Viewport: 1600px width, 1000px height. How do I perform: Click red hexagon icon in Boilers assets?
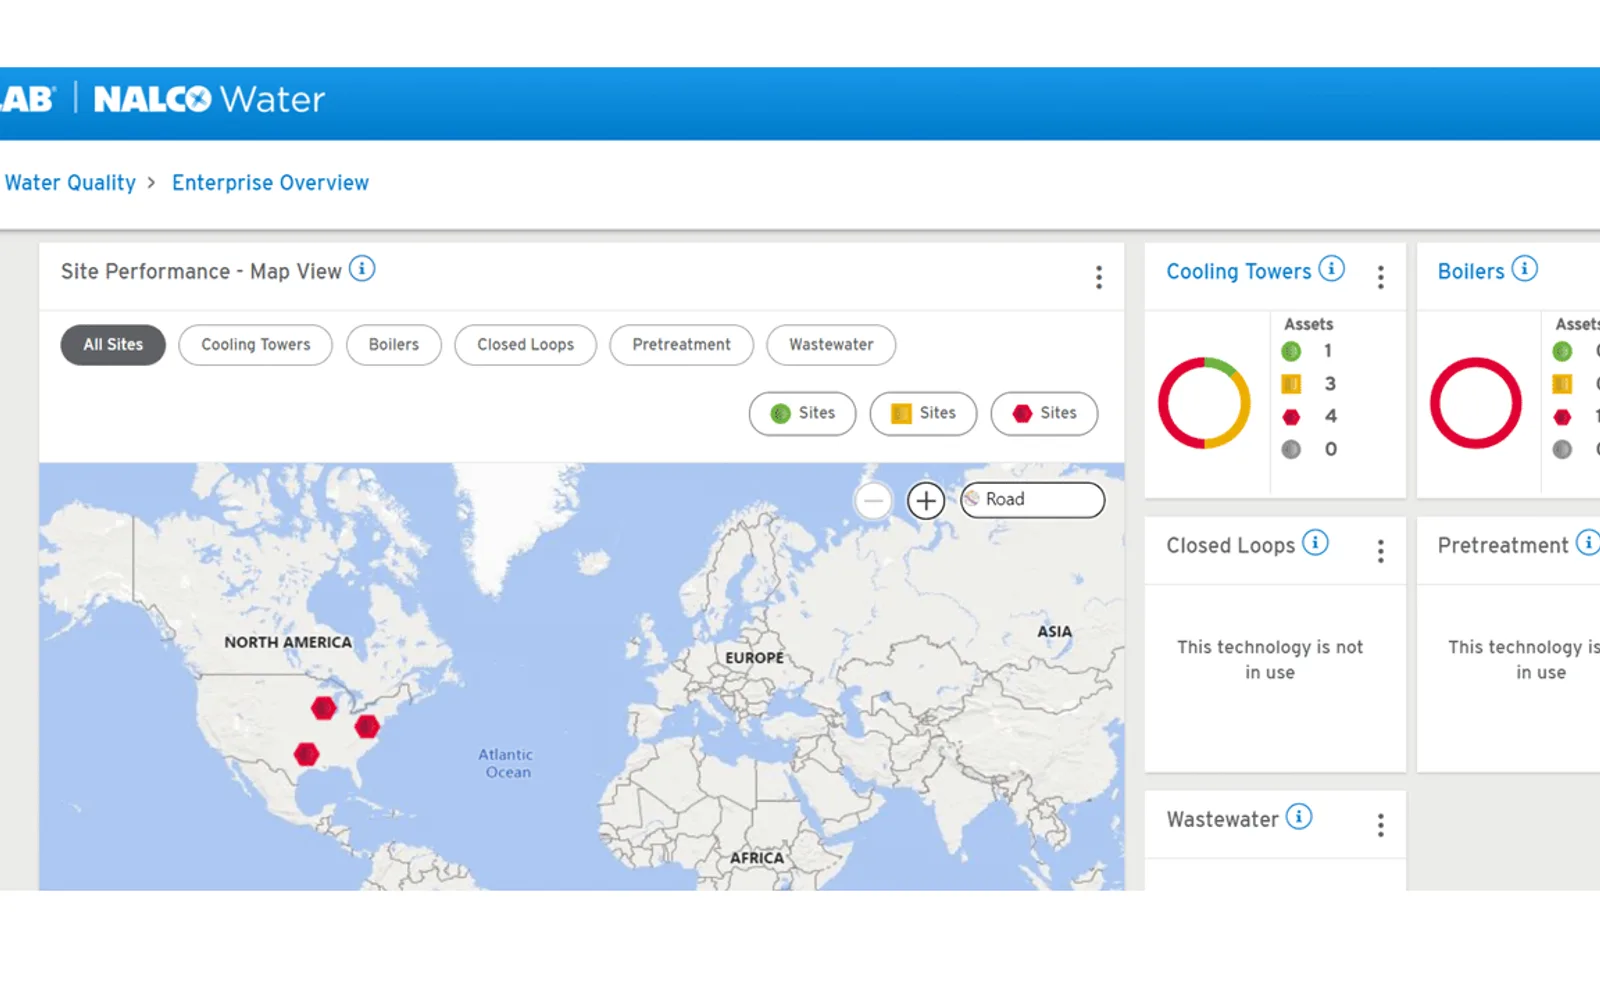pyautogui.click(x=1562, y=417)
